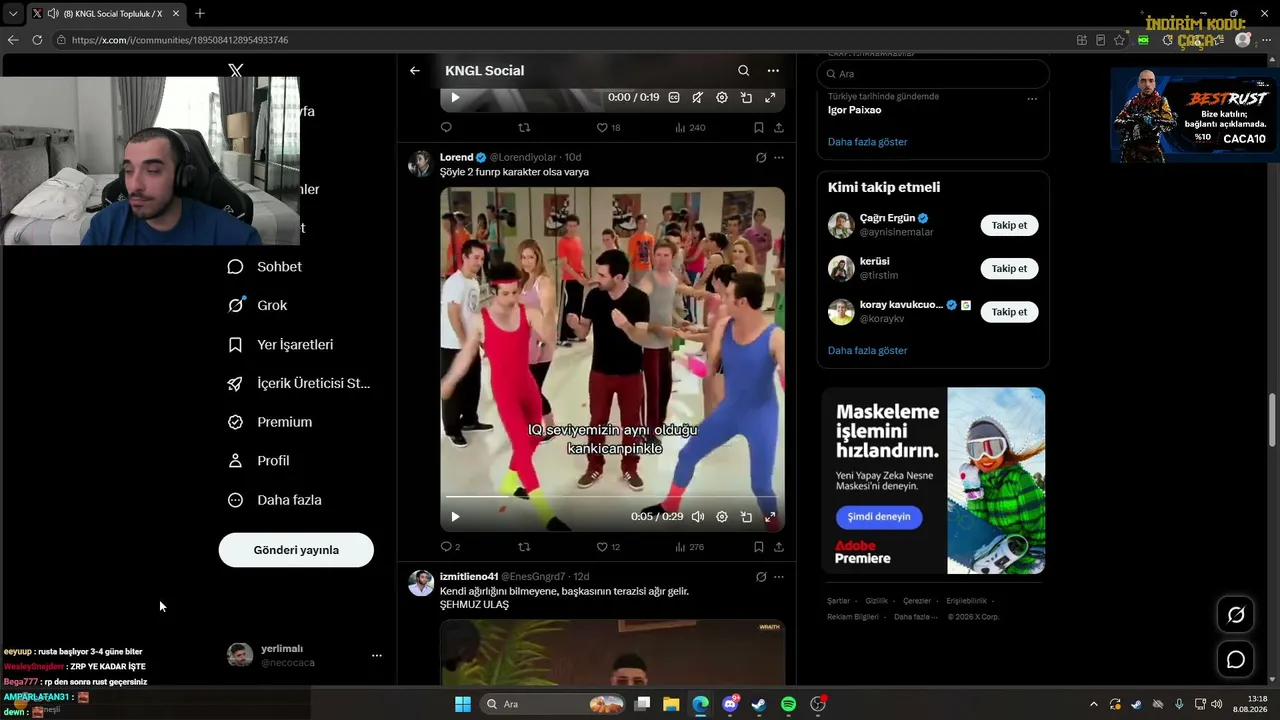Enter fullscreen on Lorend's video

(x=770, y=517)
